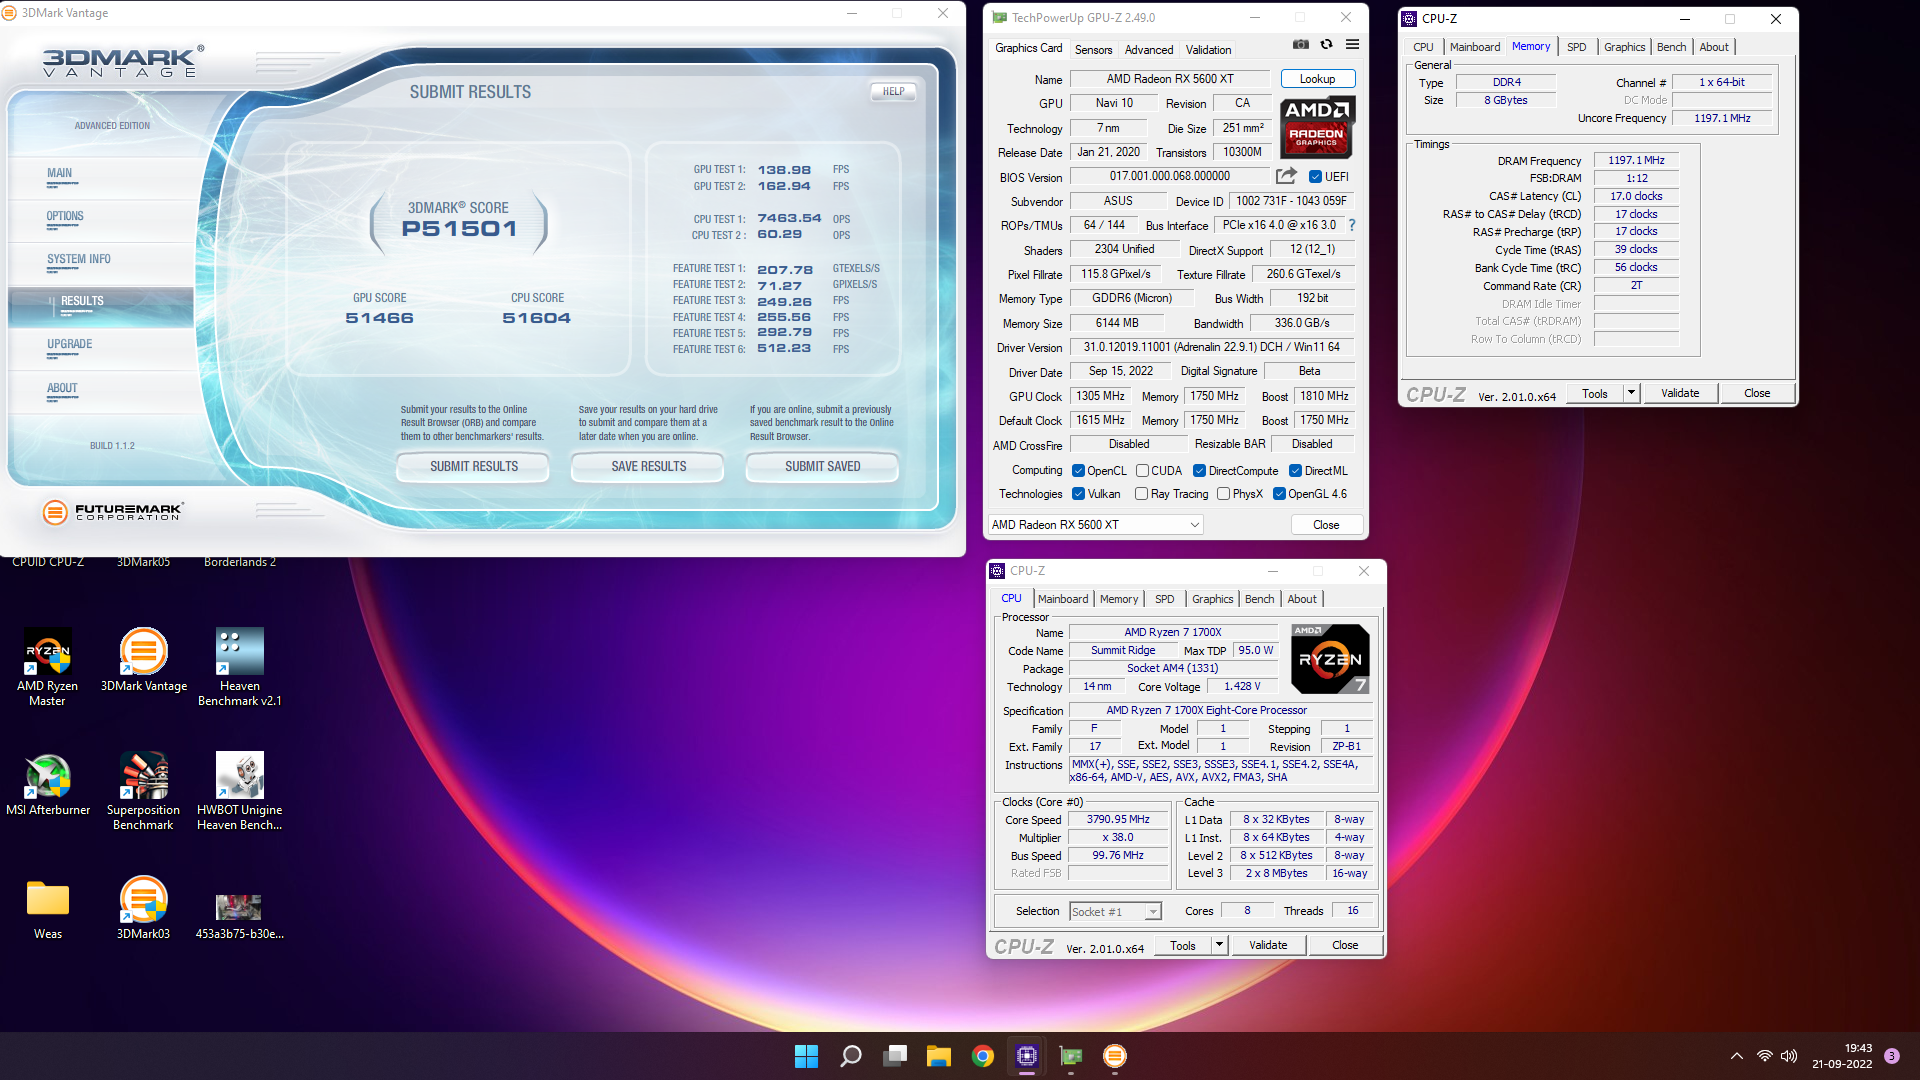Click Validate in the lower CPU-Z window

pos(1268,945)
